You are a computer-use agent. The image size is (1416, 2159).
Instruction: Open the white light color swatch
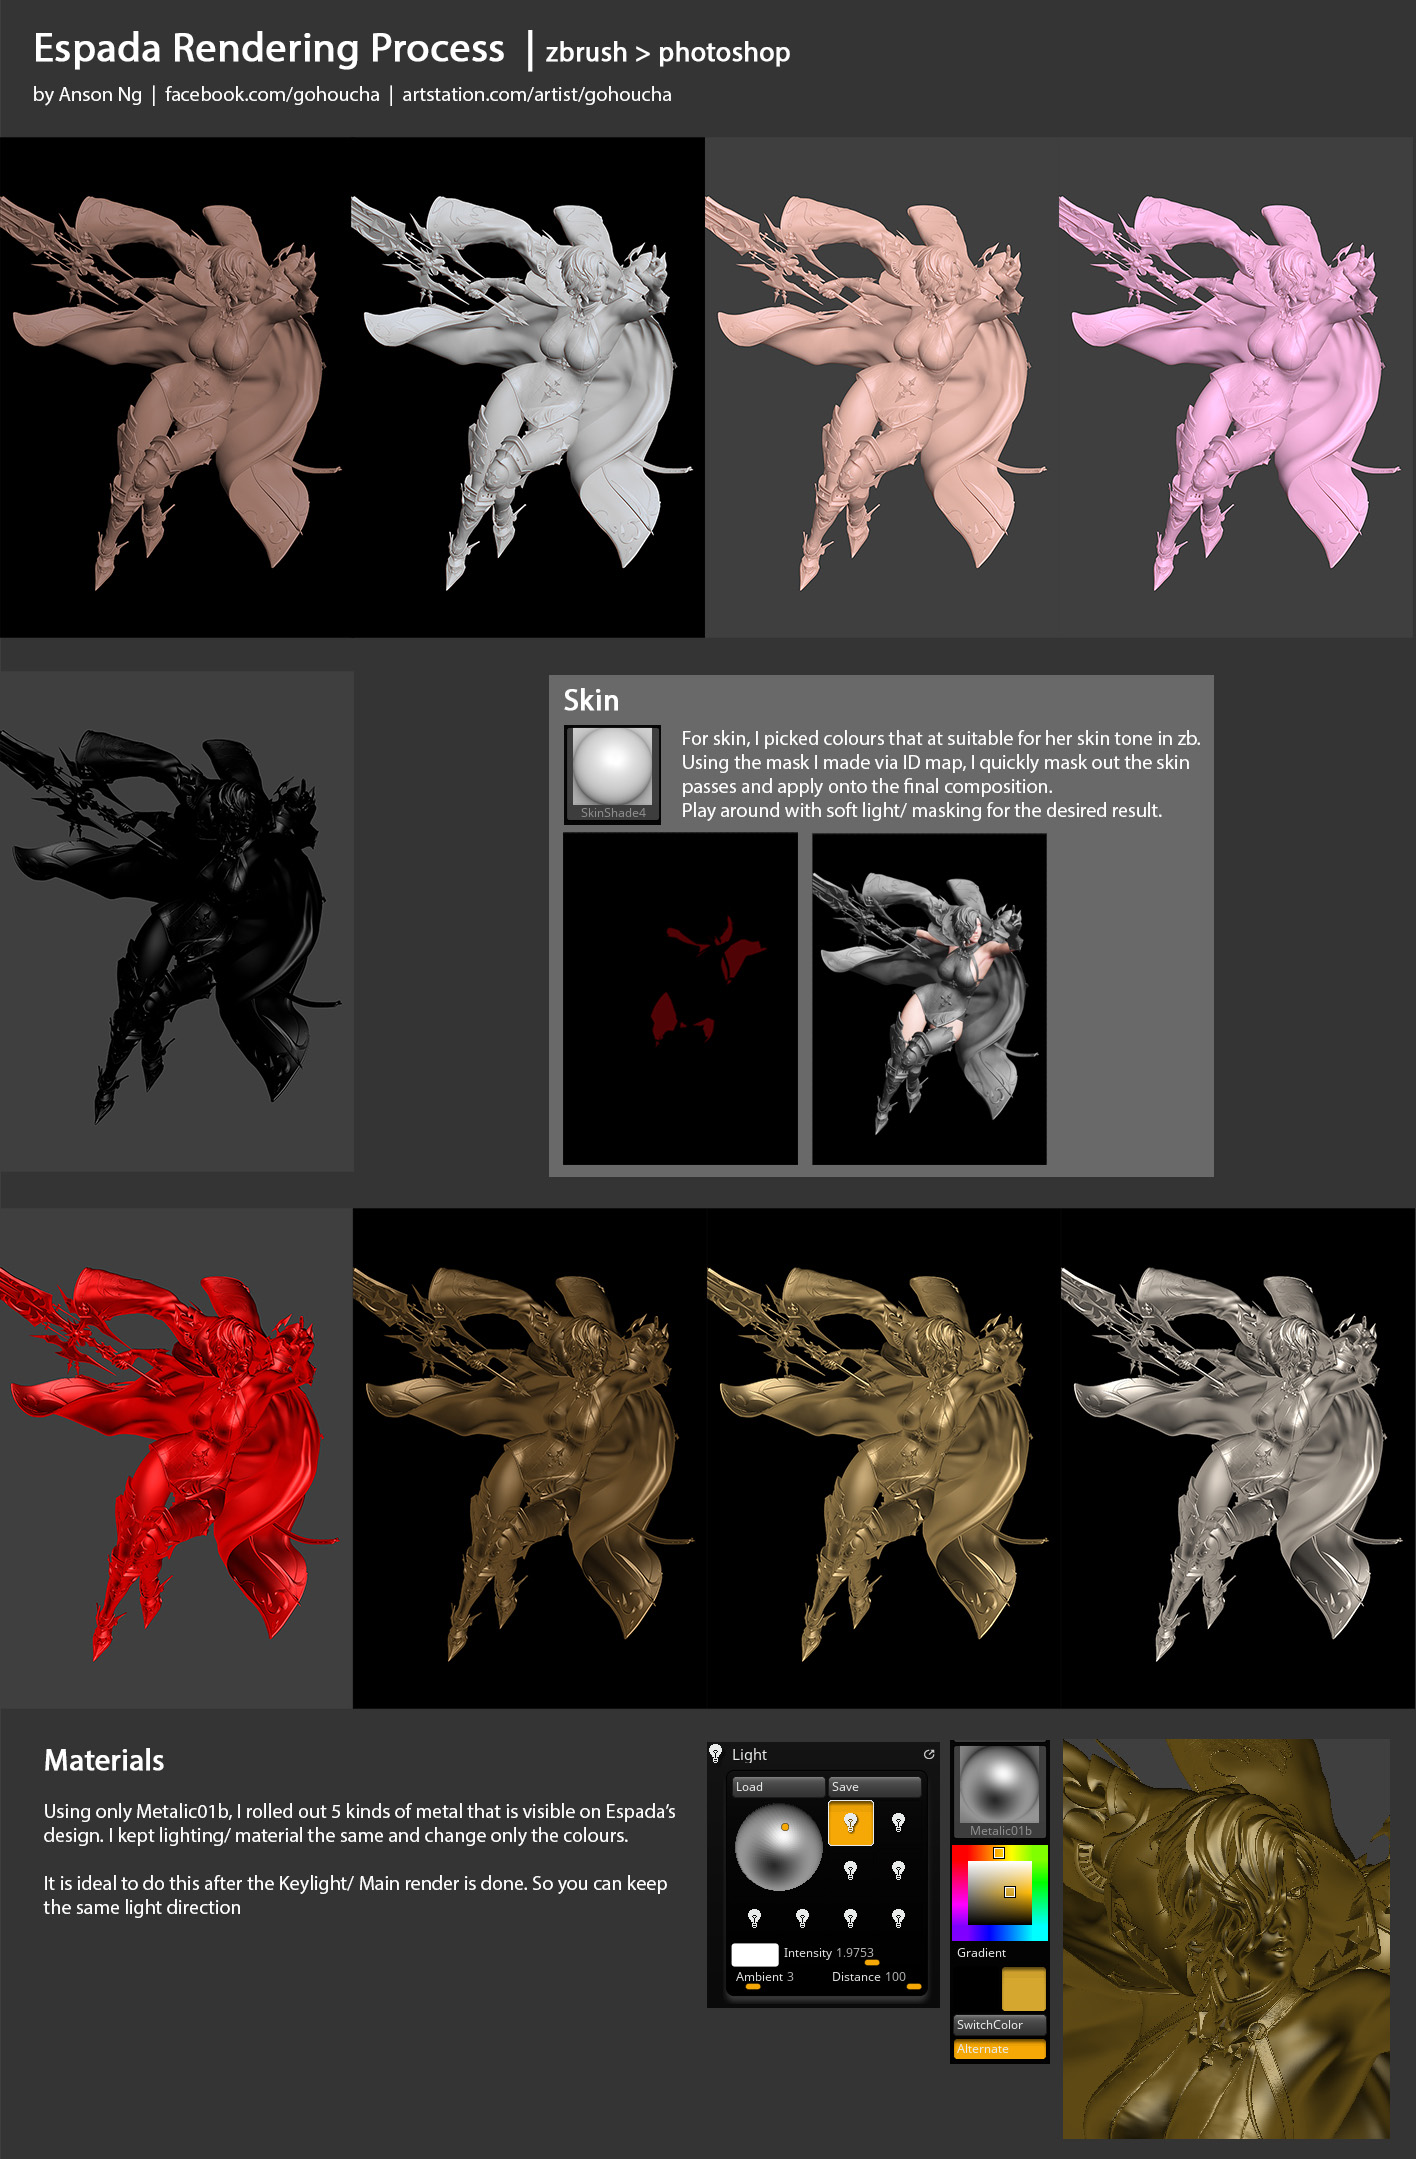coord(755,1954)
